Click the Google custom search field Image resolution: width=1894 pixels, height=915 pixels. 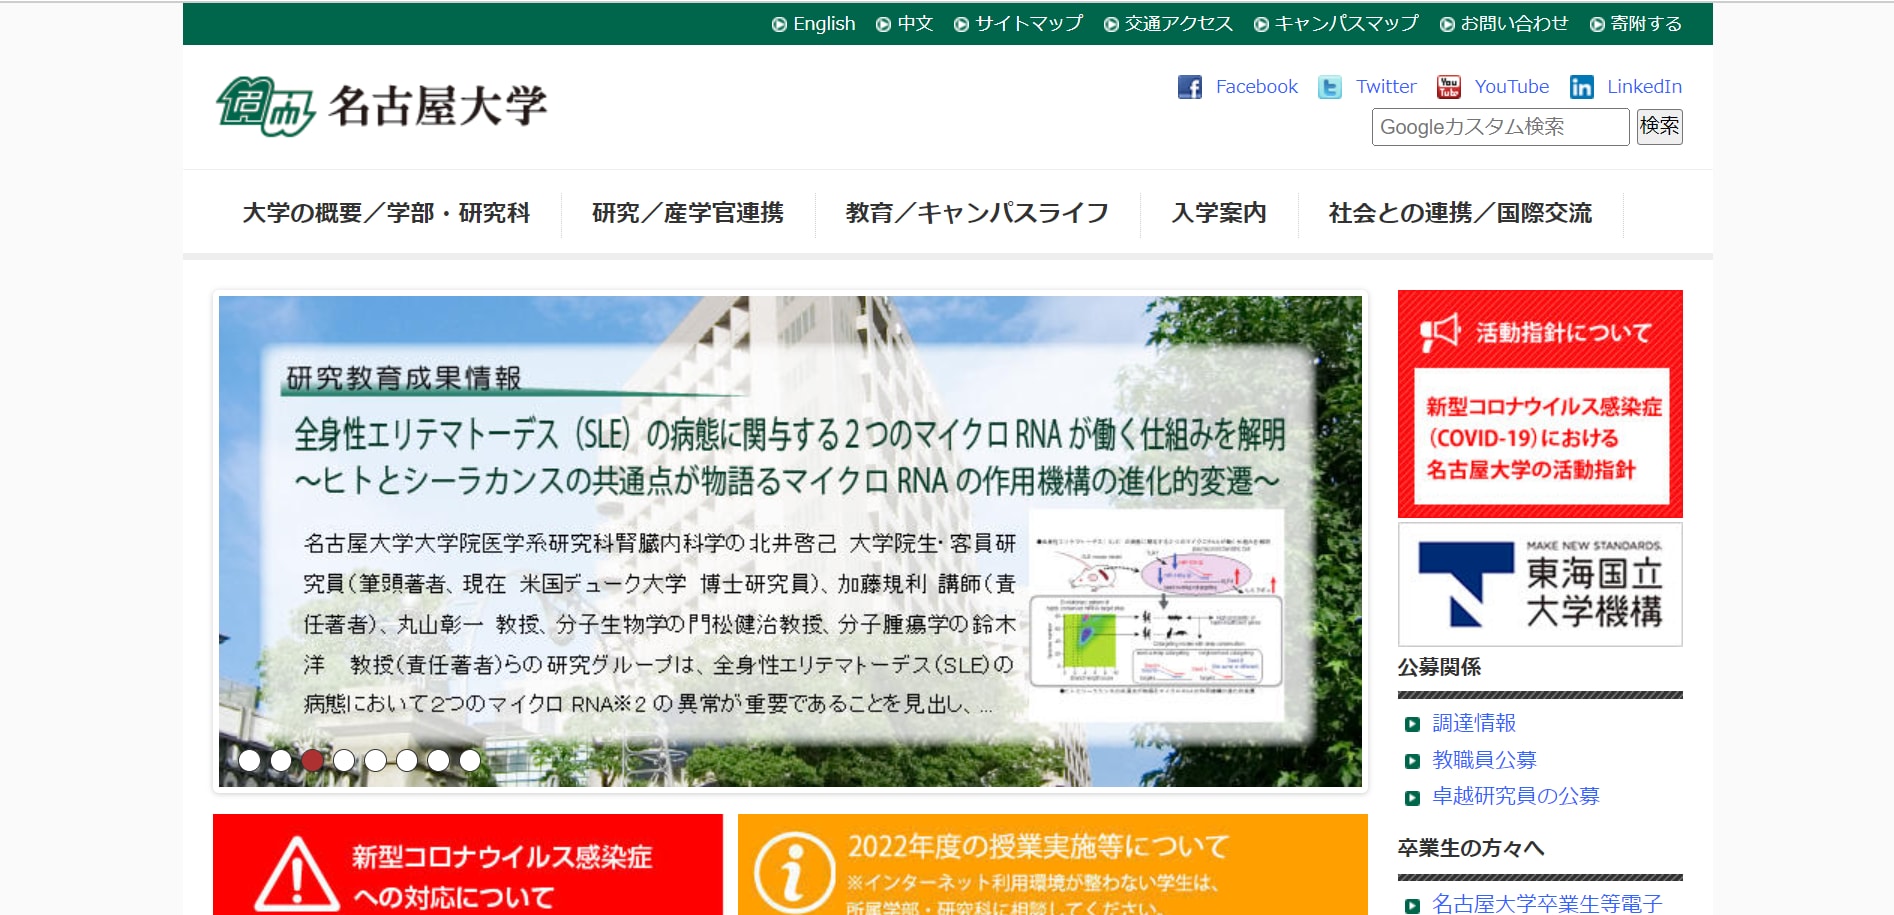[x=1499, y=127]
